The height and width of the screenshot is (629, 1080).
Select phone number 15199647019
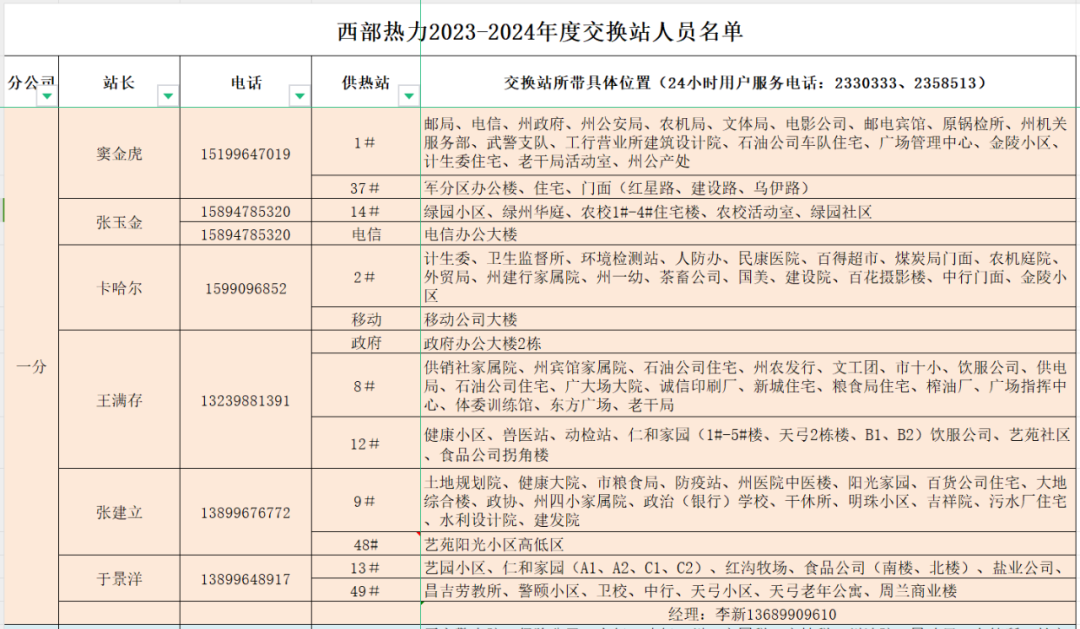[x=246, y=154]
